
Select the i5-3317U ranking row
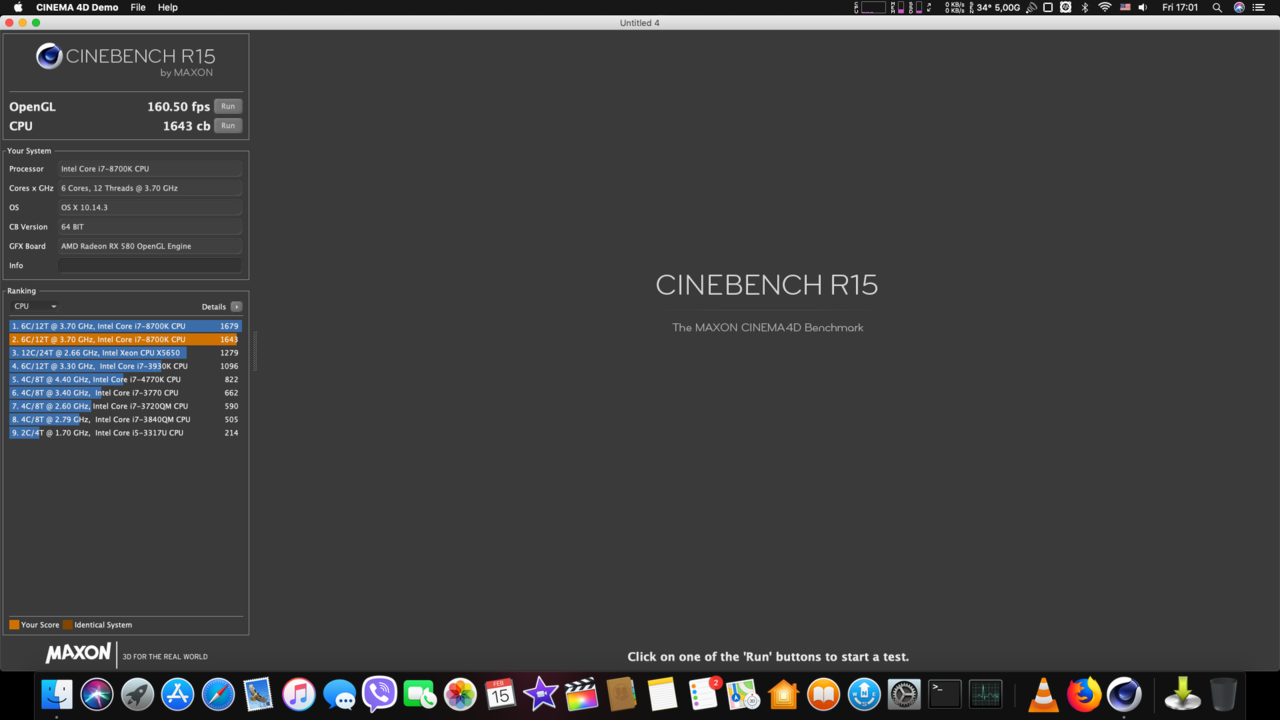click(x=126, y=433)
